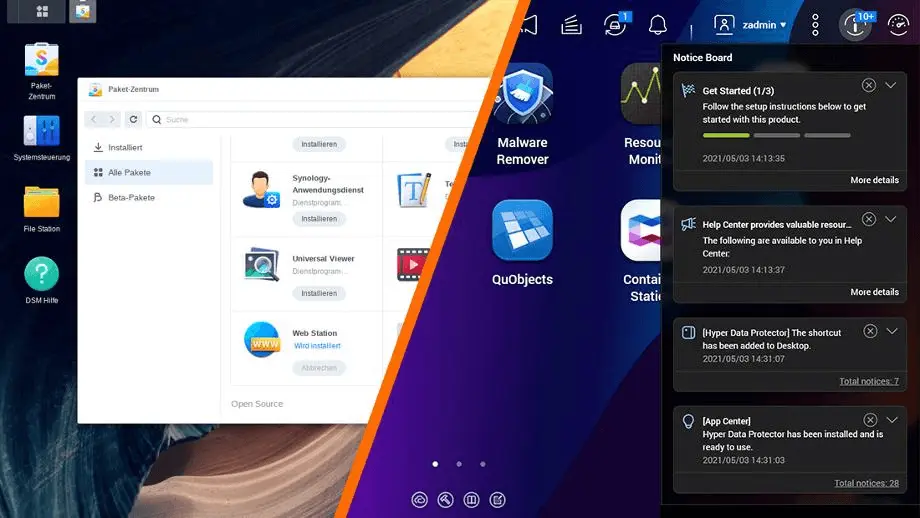Select the Installiert sidebar tab
This screenshot has height=518, width=920.
(125, 147)
